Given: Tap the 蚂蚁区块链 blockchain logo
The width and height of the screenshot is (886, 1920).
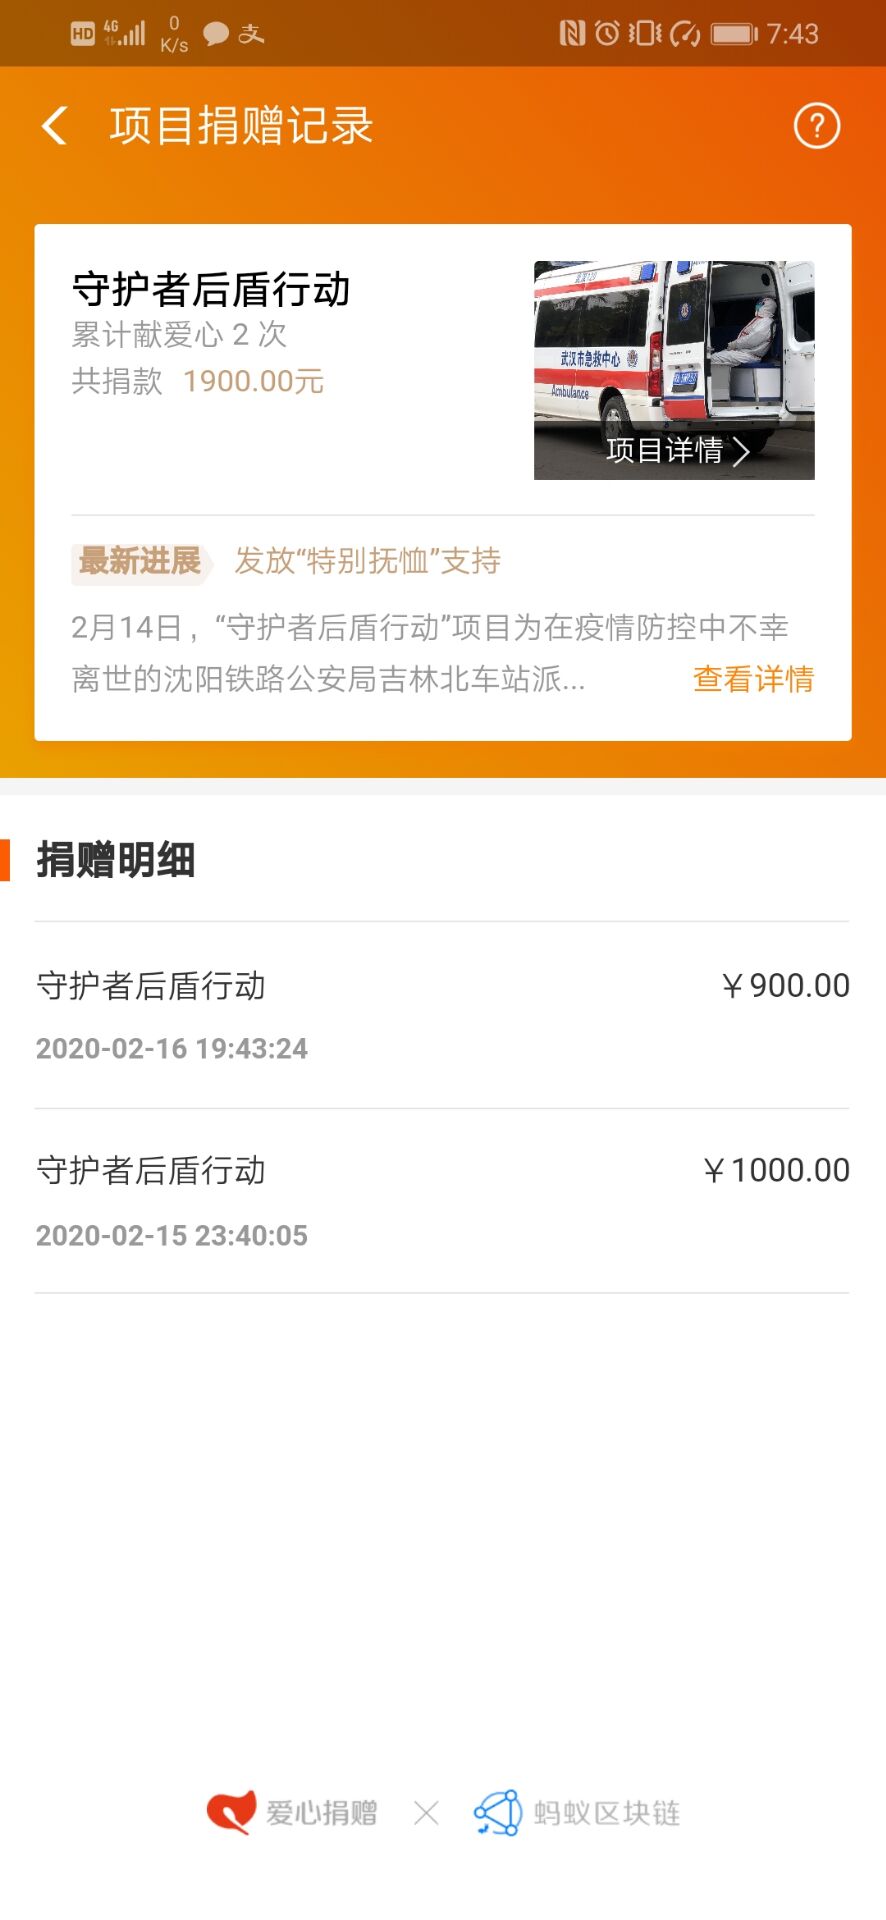Looking at the screenshot, I should pos(498,1812).
